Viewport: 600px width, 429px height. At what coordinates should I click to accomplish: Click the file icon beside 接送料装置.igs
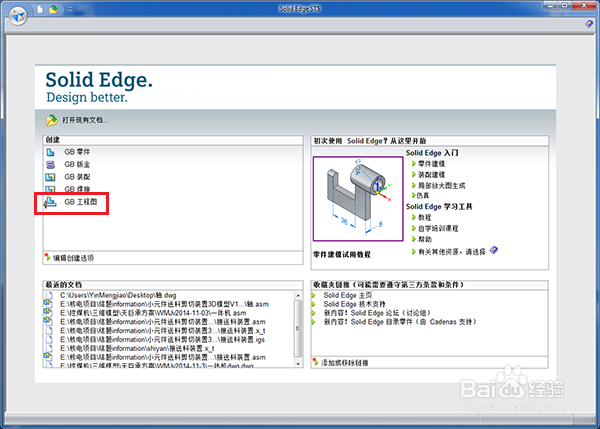pyautogui.click(x=49, y=339)
